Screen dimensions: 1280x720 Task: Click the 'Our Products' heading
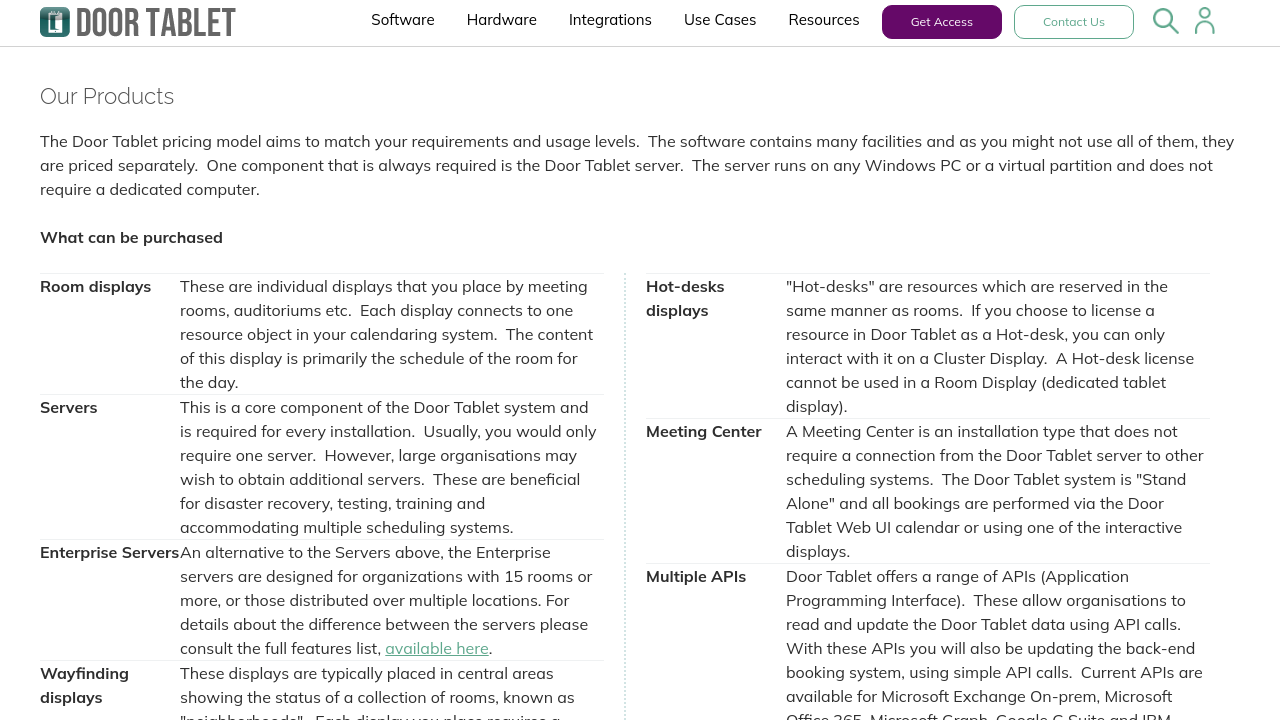pos(107,96)
